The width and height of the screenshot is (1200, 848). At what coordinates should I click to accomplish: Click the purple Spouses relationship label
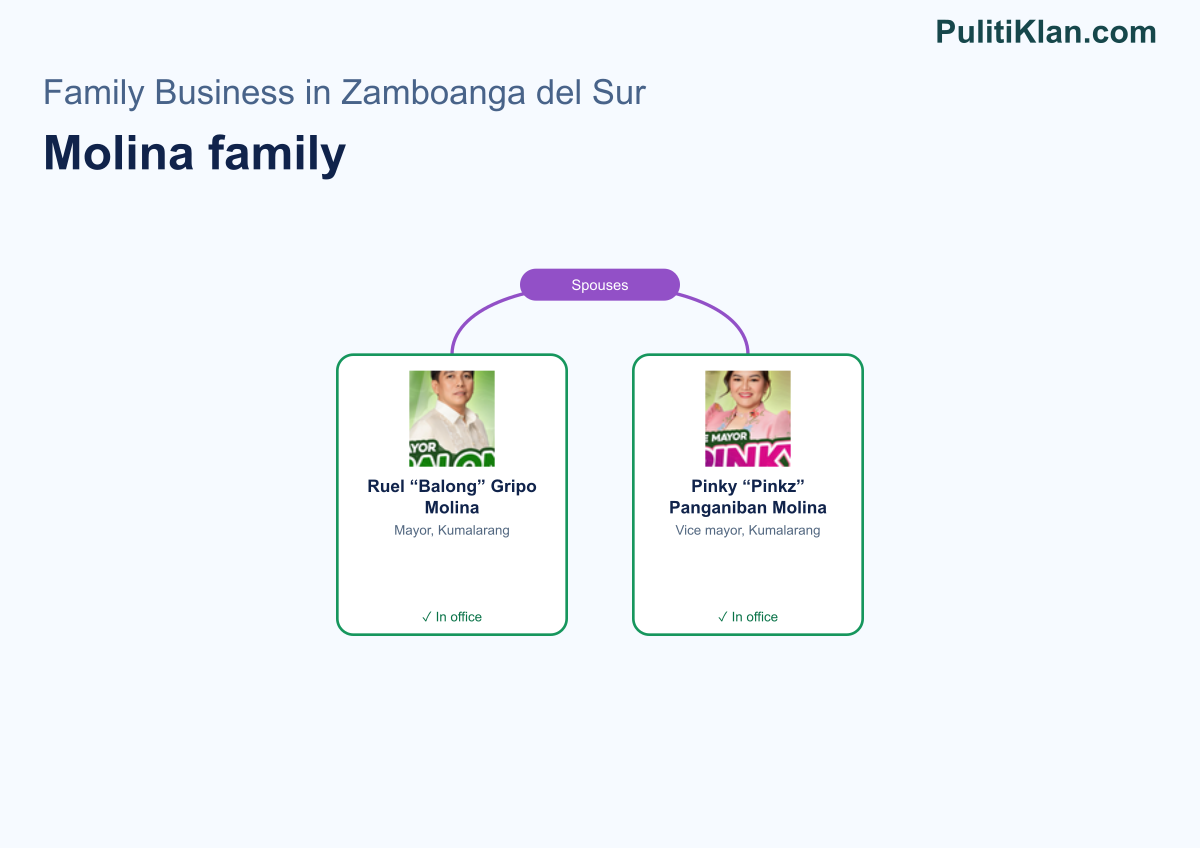pos(600,285)
